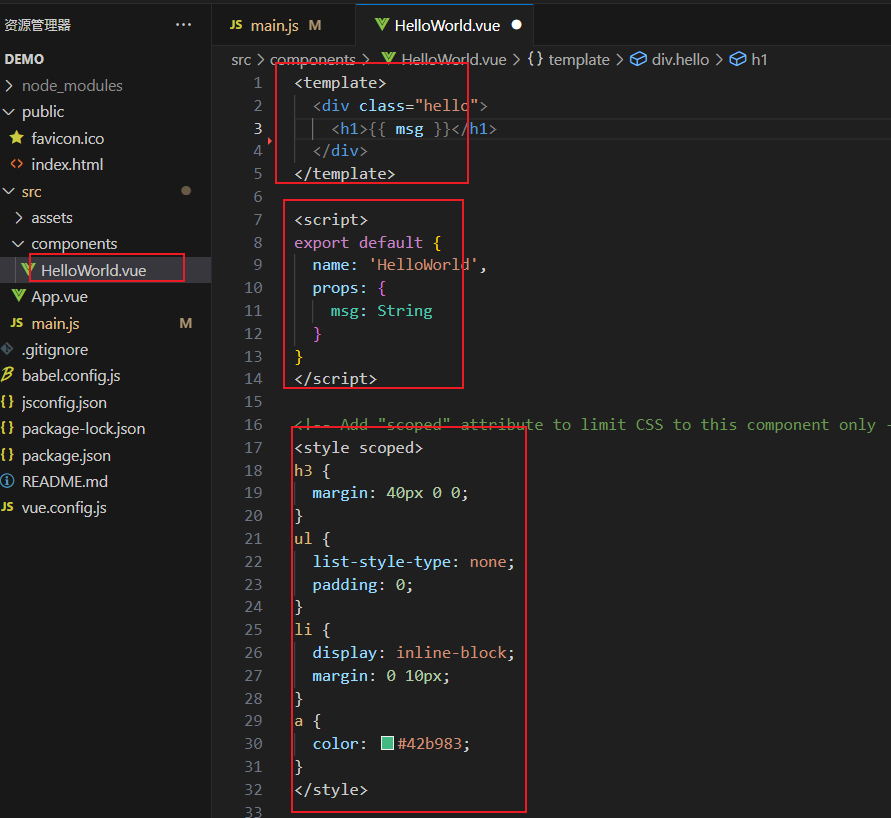
Task: Open the explorer more actions ellipsis menu
Action: (183, 24)
